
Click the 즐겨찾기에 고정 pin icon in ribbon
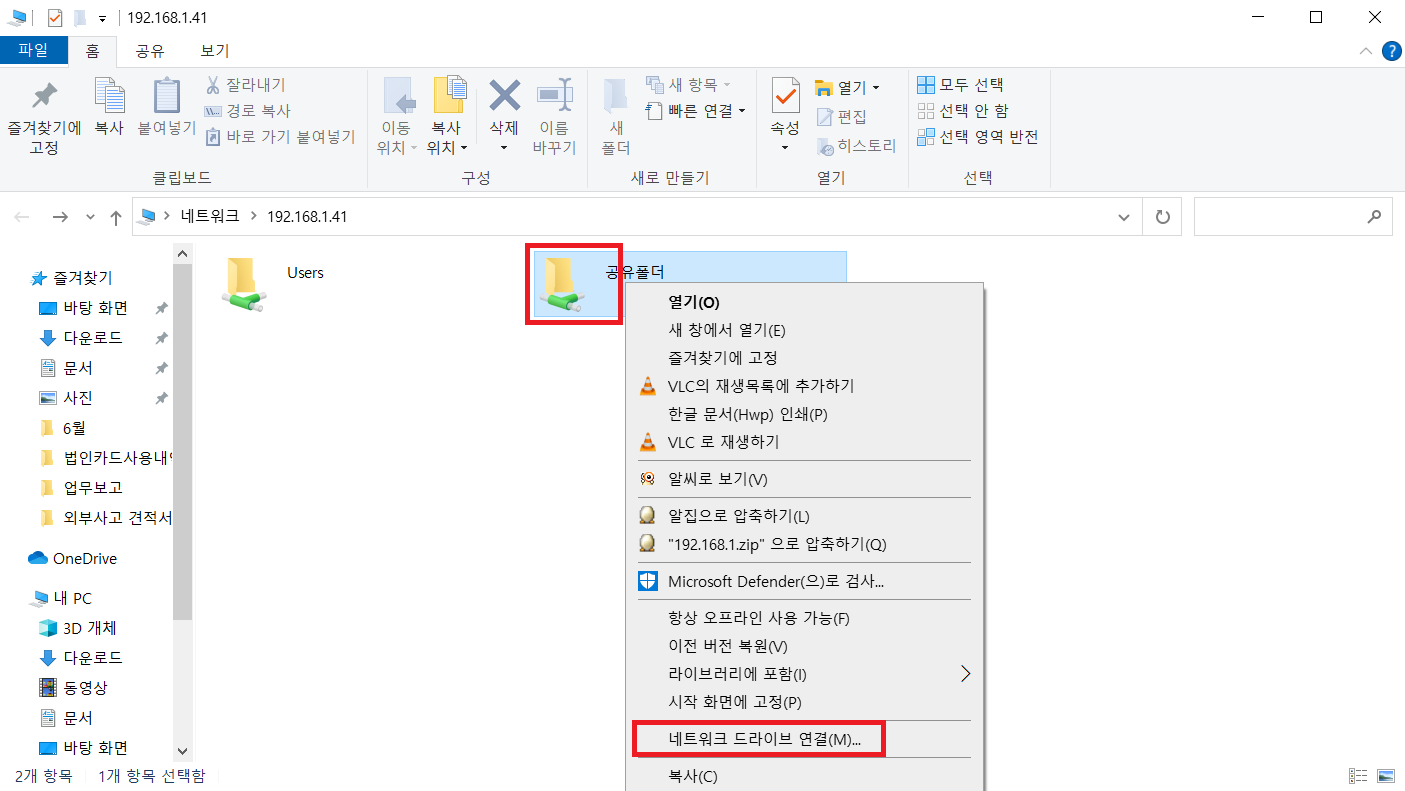click(x=44, y=96)
